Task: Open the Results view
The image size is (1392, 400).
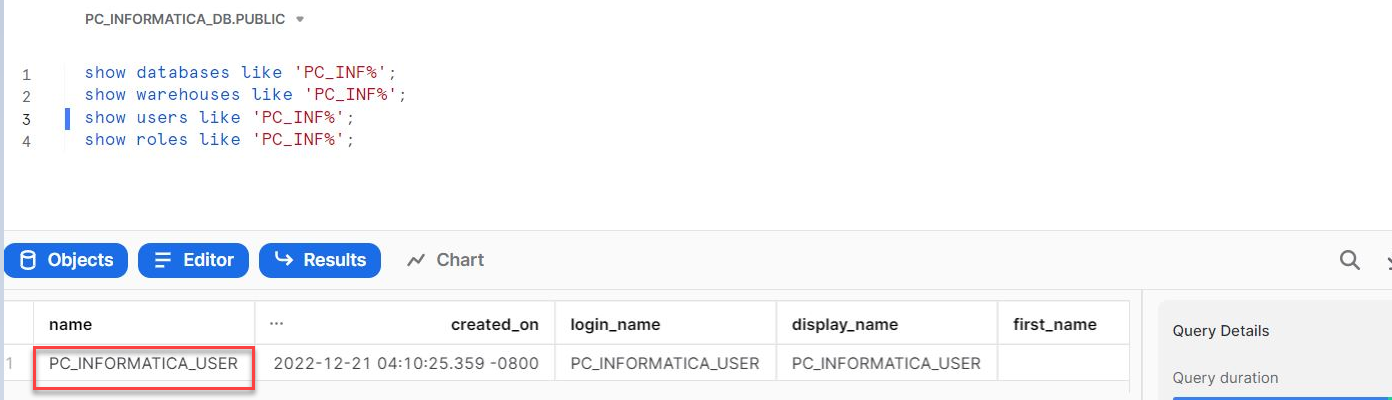Action: pos(320,261)
